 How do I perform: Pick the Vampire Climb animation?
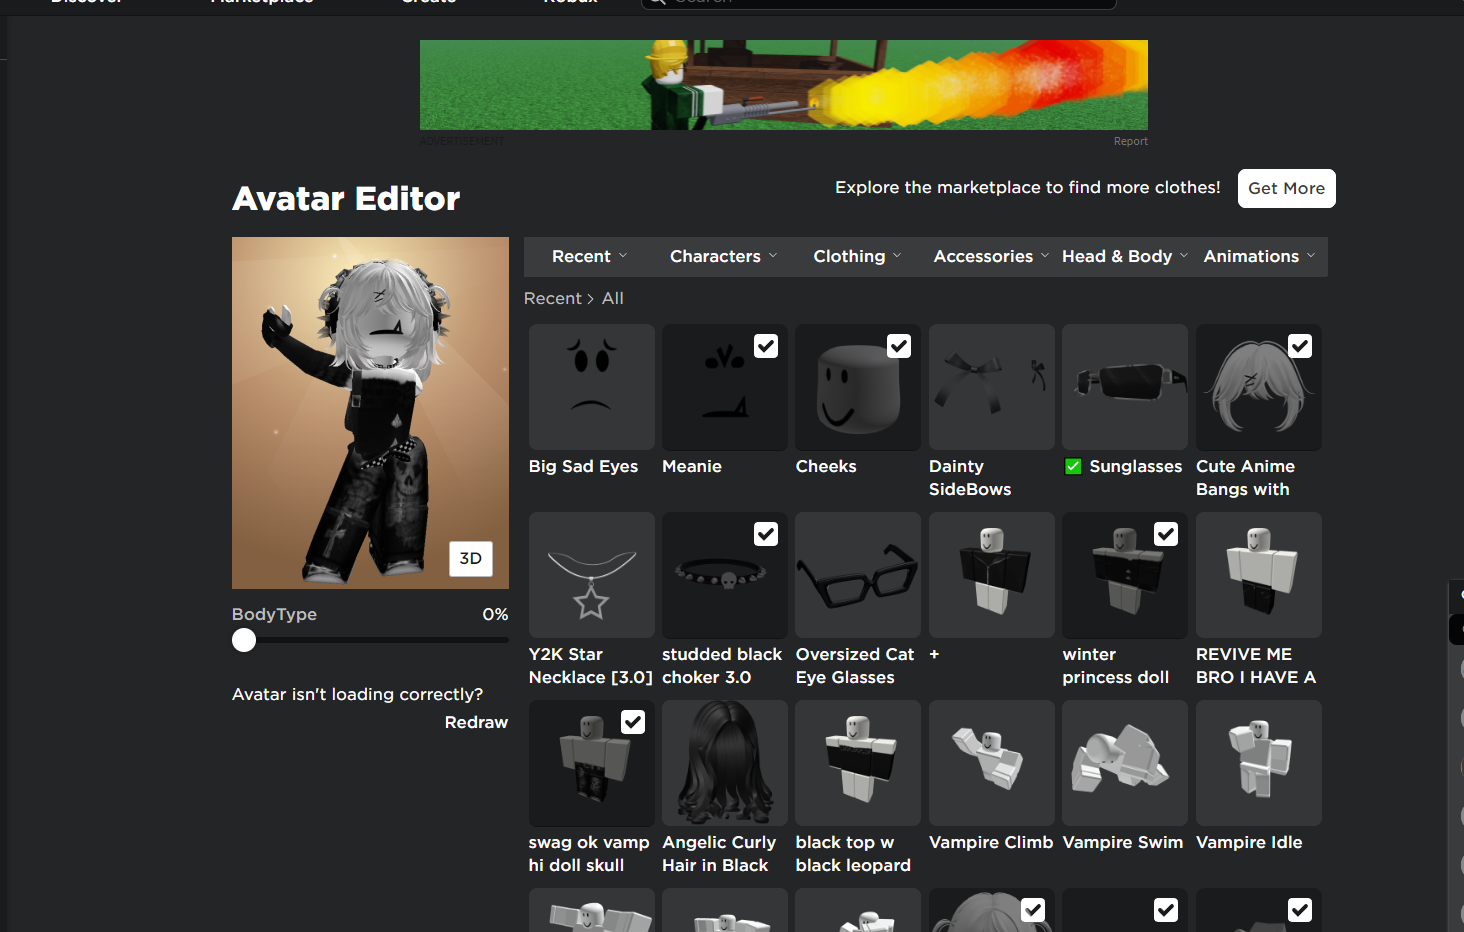[x=991, y=763]
